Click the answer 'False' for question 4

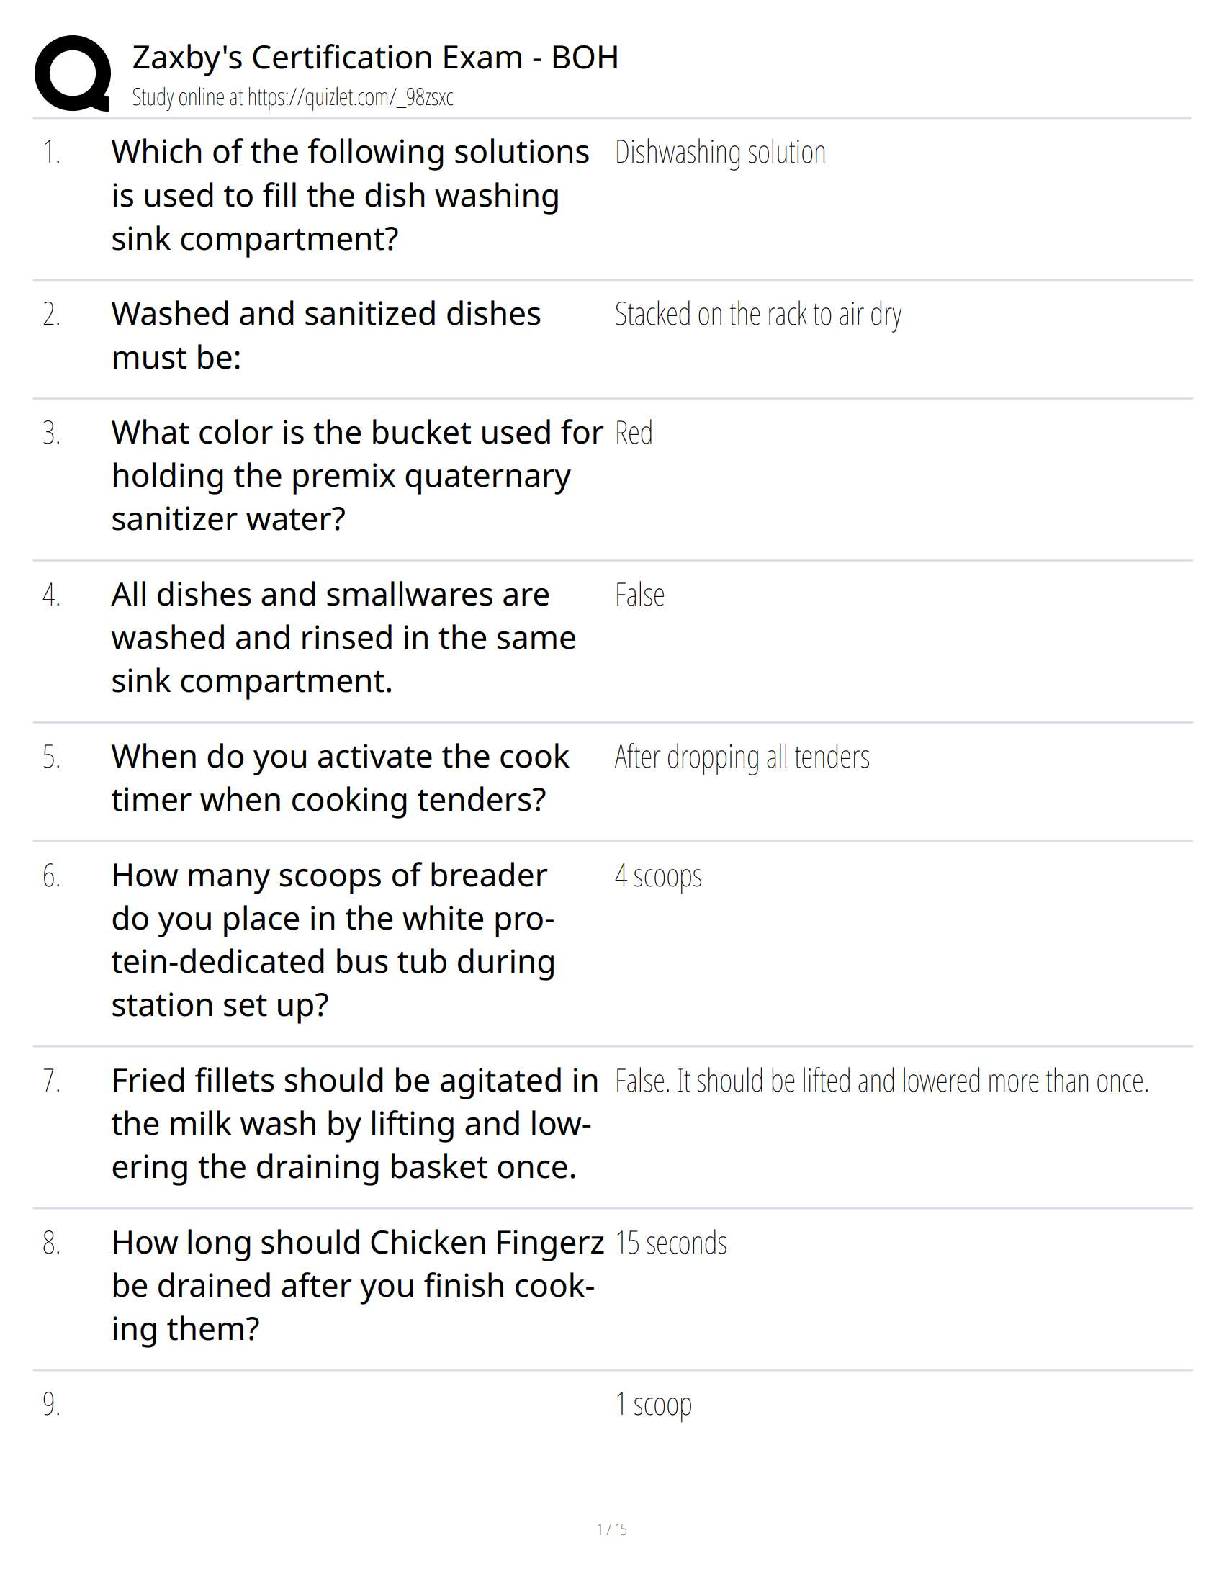click(x=639, y=595)
